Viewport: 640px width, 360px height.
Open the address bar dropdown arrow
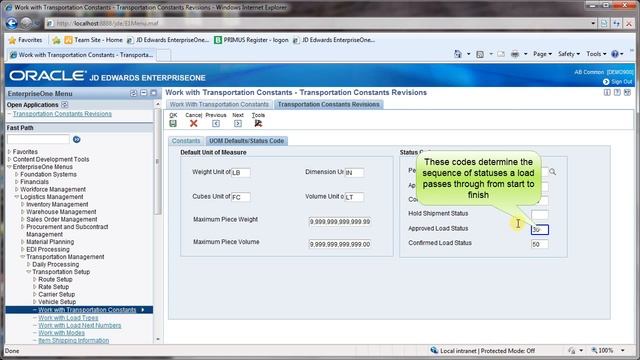[x=593, y=23]
